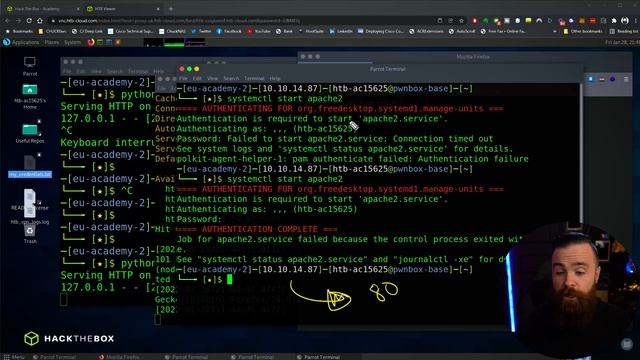Open the Applications menu in the Parrot panel
The image size is (640, 360).
coord(22,42)
